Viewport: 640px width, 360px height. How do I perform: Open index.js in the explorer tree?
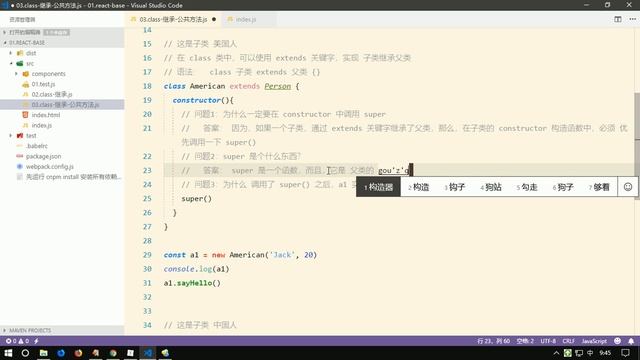tap(42, 125)
